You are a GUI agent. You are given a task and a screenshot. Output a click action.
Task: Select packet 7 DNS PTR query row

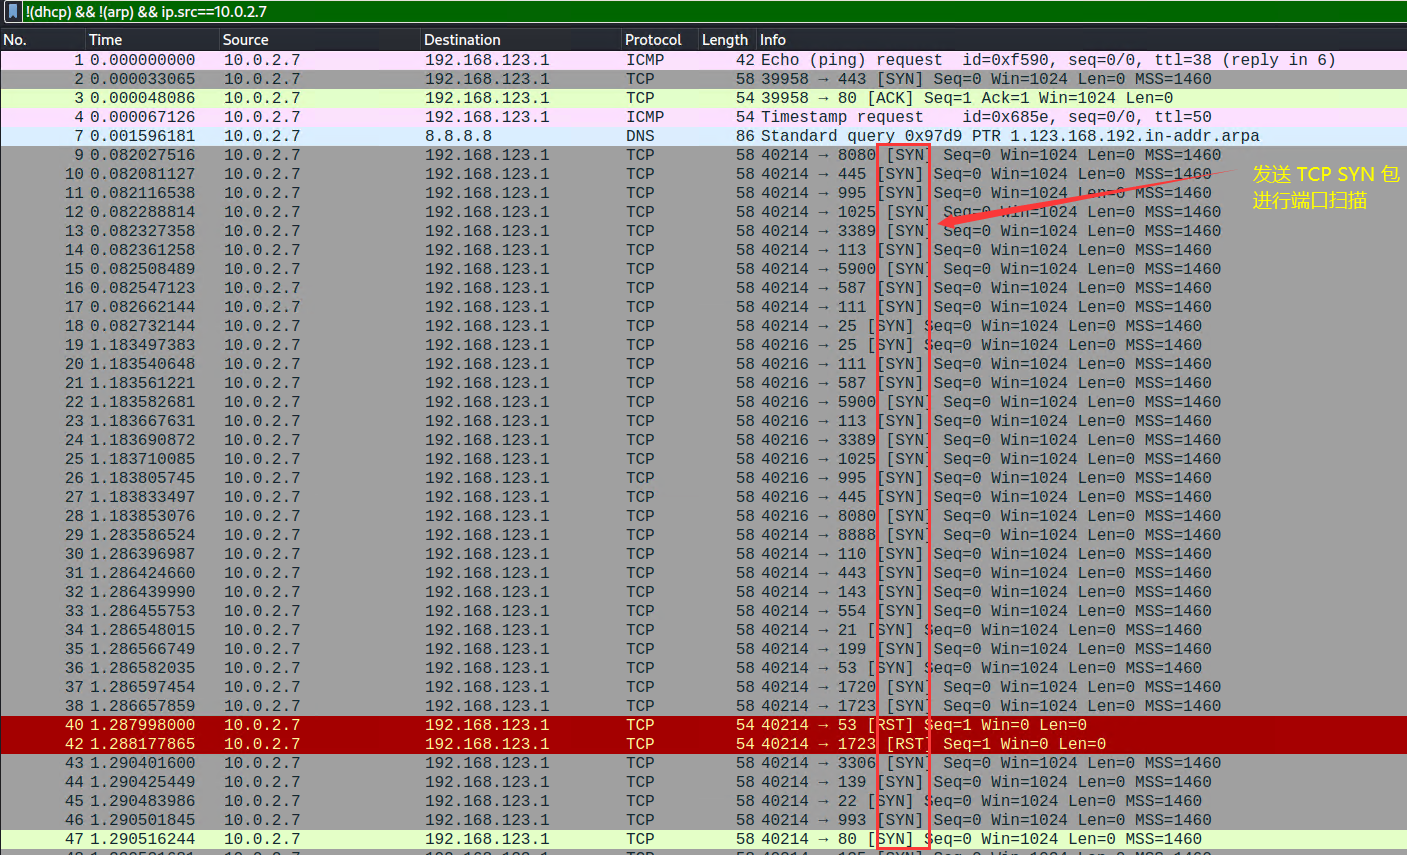coord(703,136)
